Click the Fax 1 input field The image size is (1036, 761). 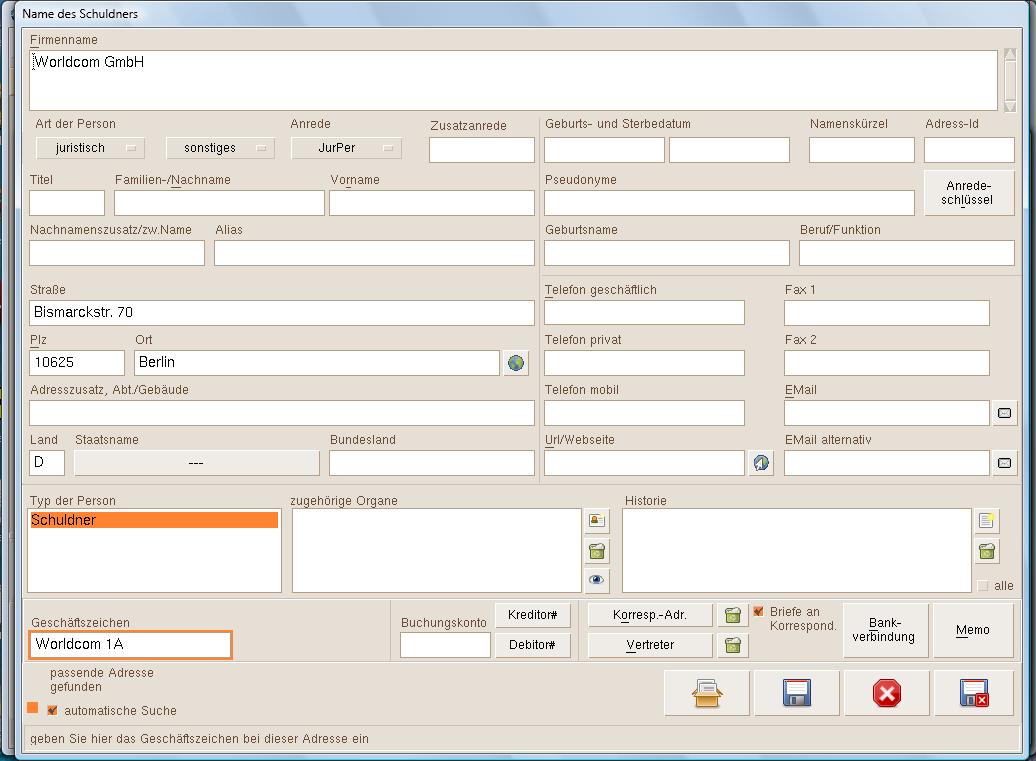pyautogui.click(x=887, y=312)
